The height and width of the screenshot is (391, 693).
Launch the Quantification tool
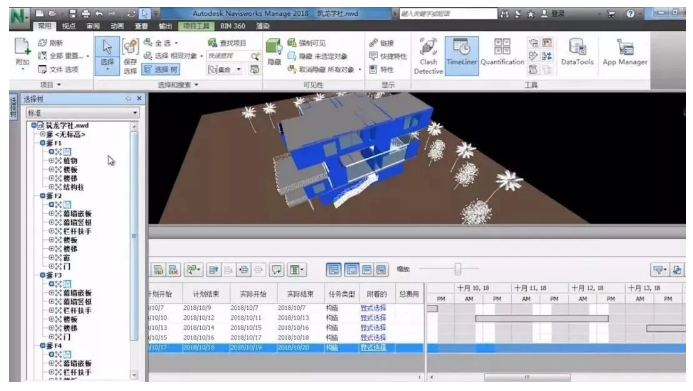point(502,53)
